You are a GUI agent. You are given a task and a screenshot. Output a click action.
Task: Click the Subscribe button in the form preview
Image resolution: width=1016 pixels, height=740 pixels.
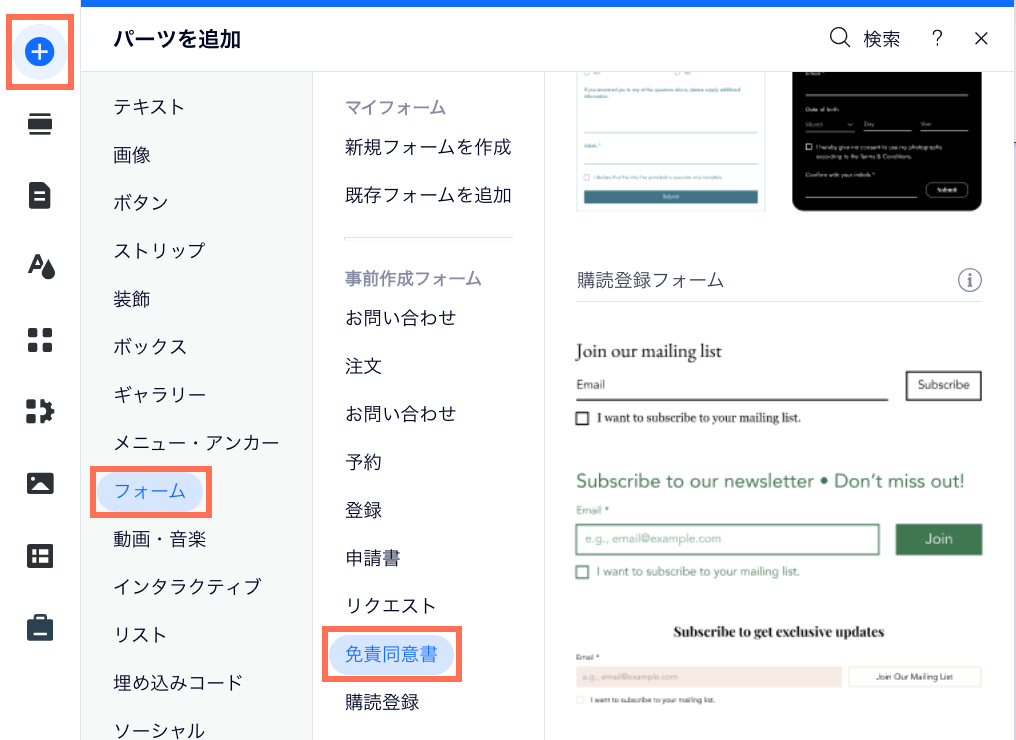click(x=942, y=385)
